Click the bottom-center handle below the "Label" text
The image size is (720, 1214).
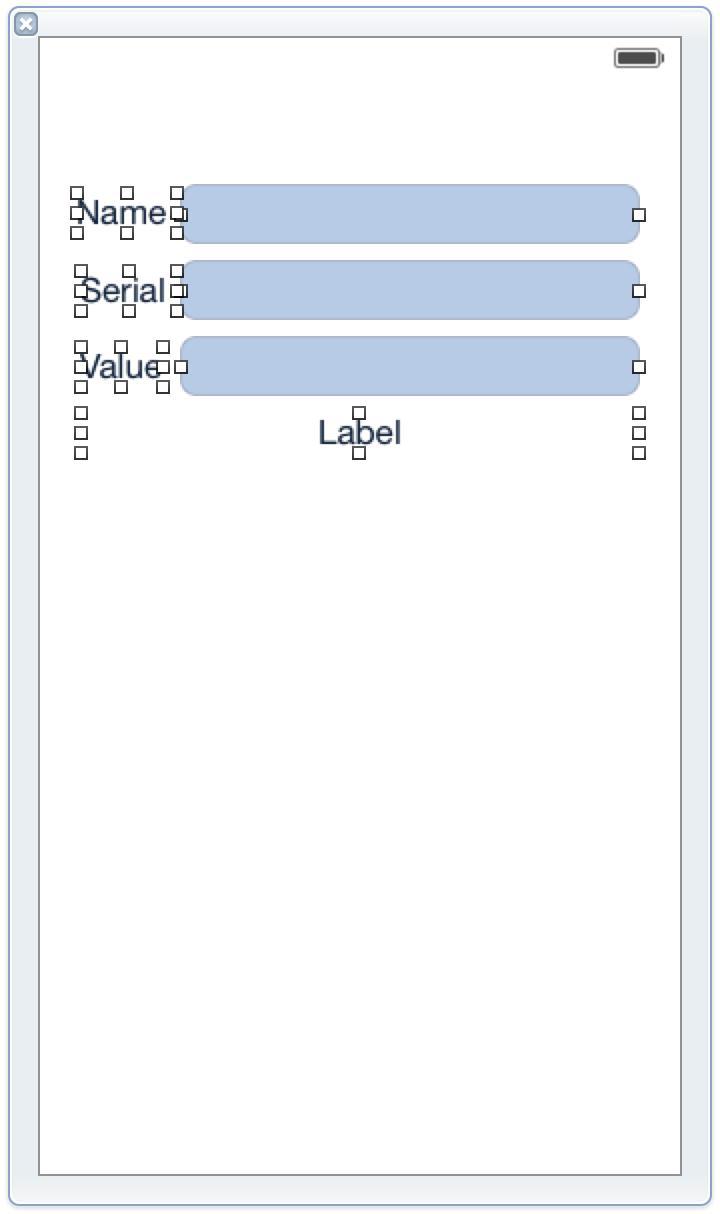359,453
